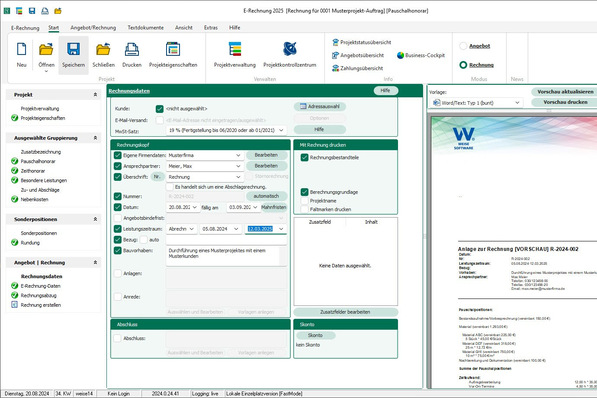Image resolution: width=597 pixels, height=398 pixels.
Task: Enable the Anlagen checkbox
Action: 118,273
